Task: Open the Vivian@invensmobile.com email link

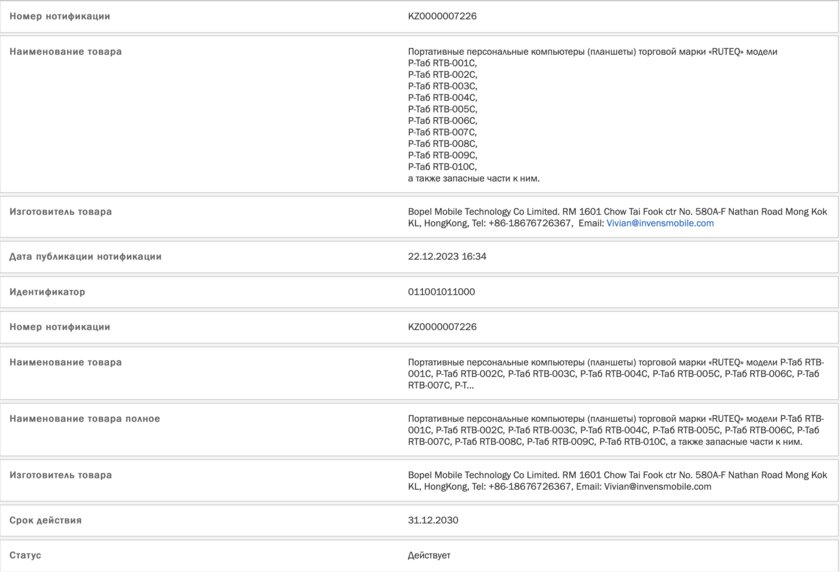Action: click(x=660, y=223)
